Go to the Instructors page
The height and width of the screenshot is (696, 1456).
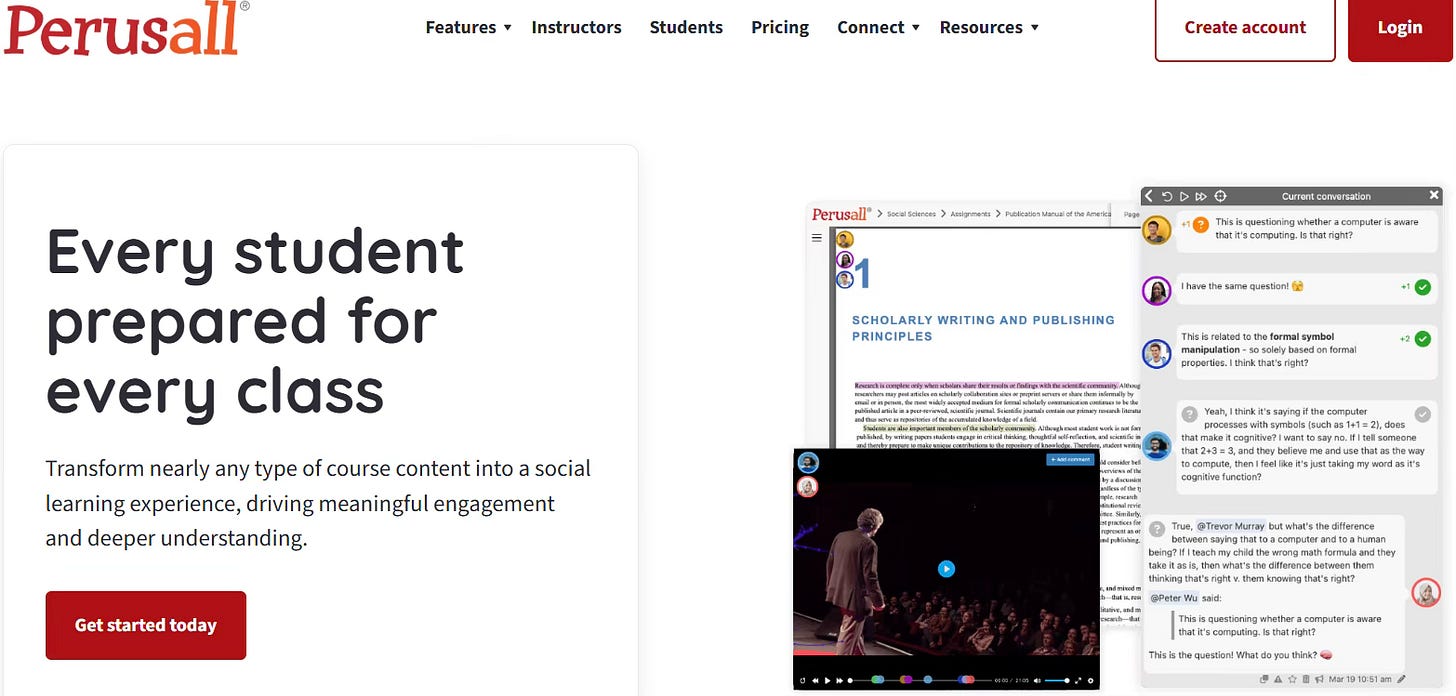pos(576,27)
